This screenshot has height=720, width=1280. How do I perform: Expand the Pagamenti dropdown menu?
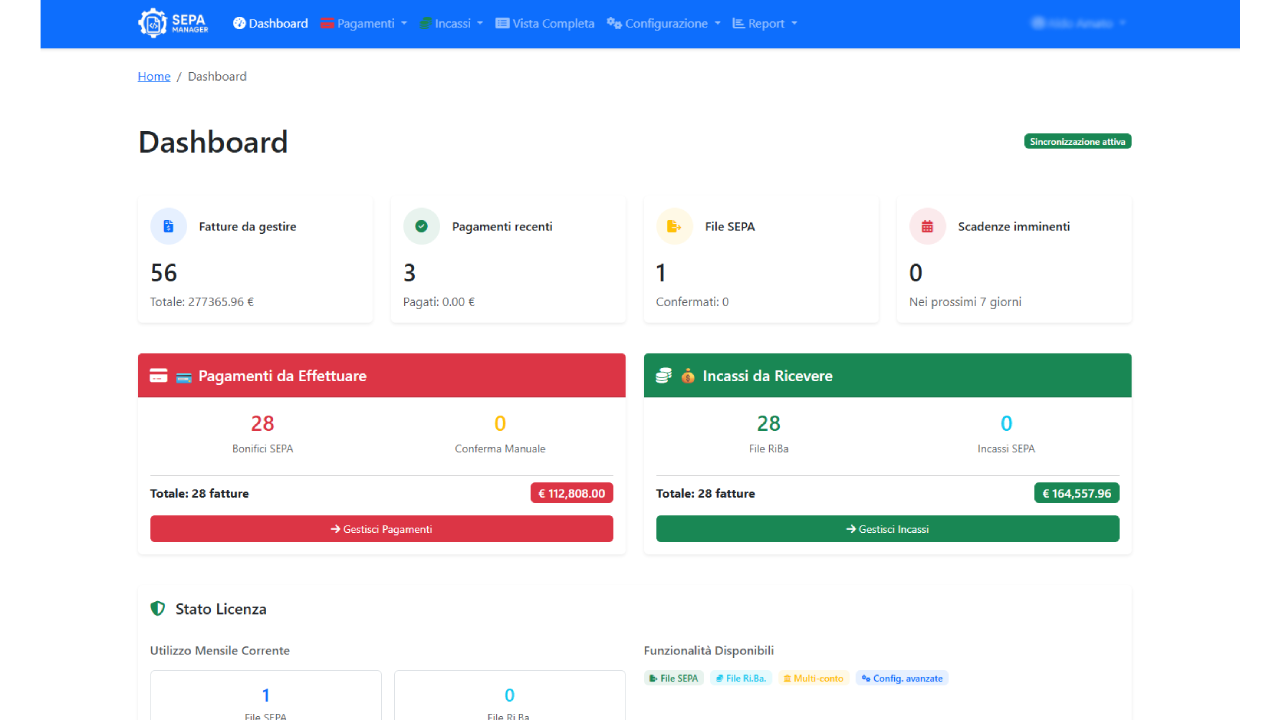(x=364, y=23)
